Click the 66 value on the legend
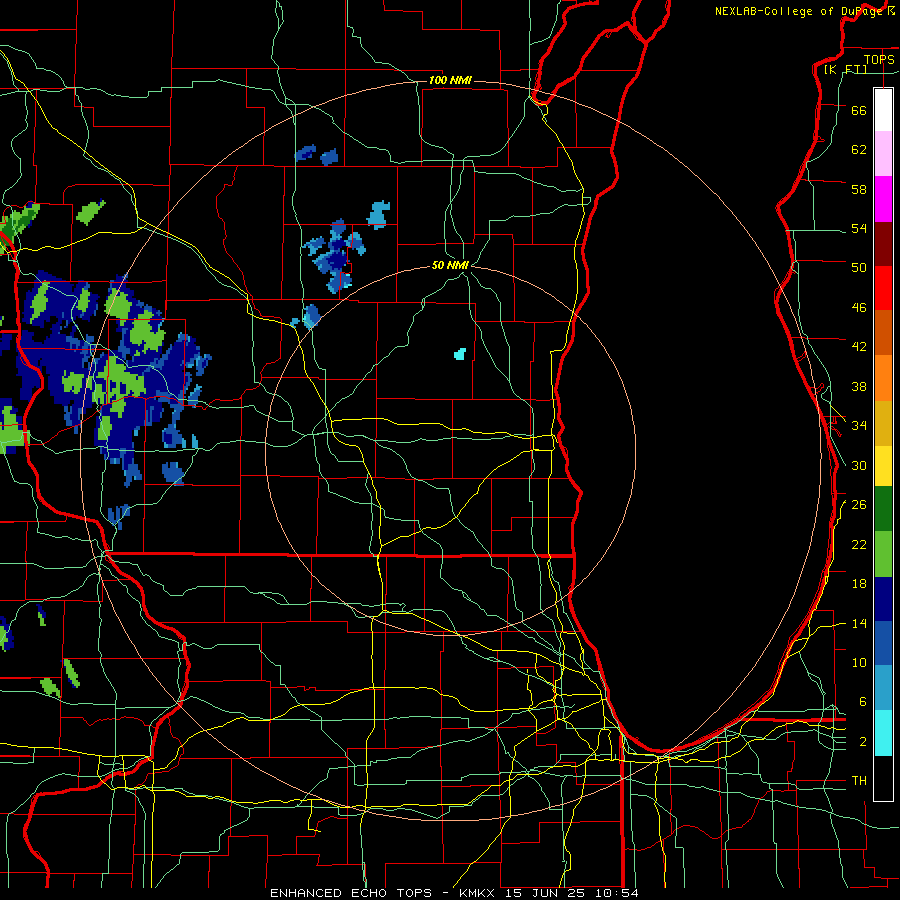The height and width of the screenshot is (900, 900). 859,110
